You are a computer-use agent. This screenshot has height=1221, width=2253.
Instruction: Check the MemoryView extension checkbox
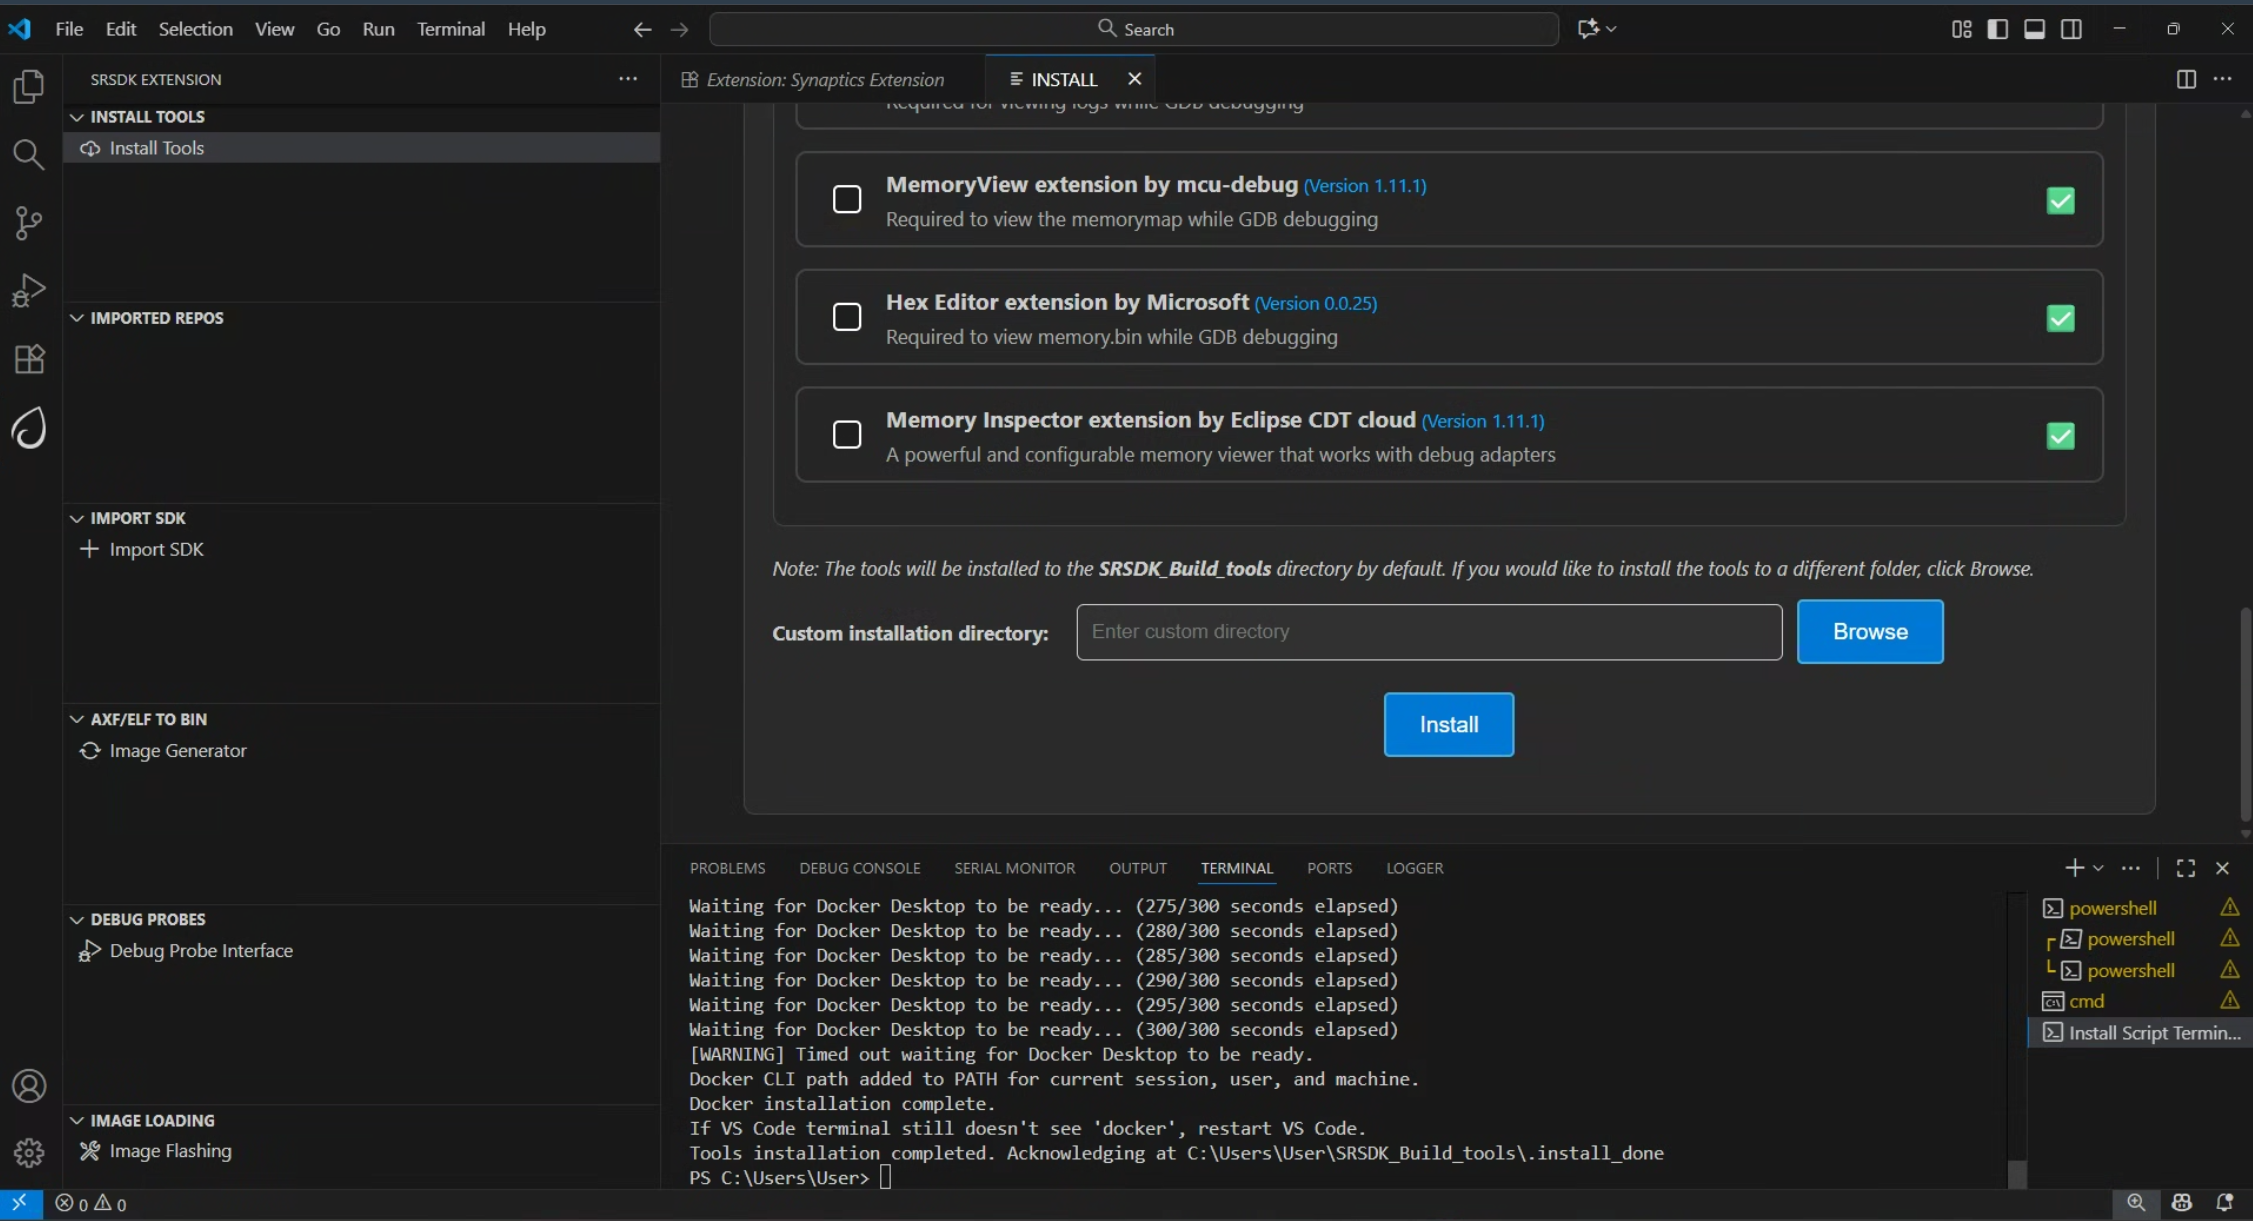click(x=847, y=200)
